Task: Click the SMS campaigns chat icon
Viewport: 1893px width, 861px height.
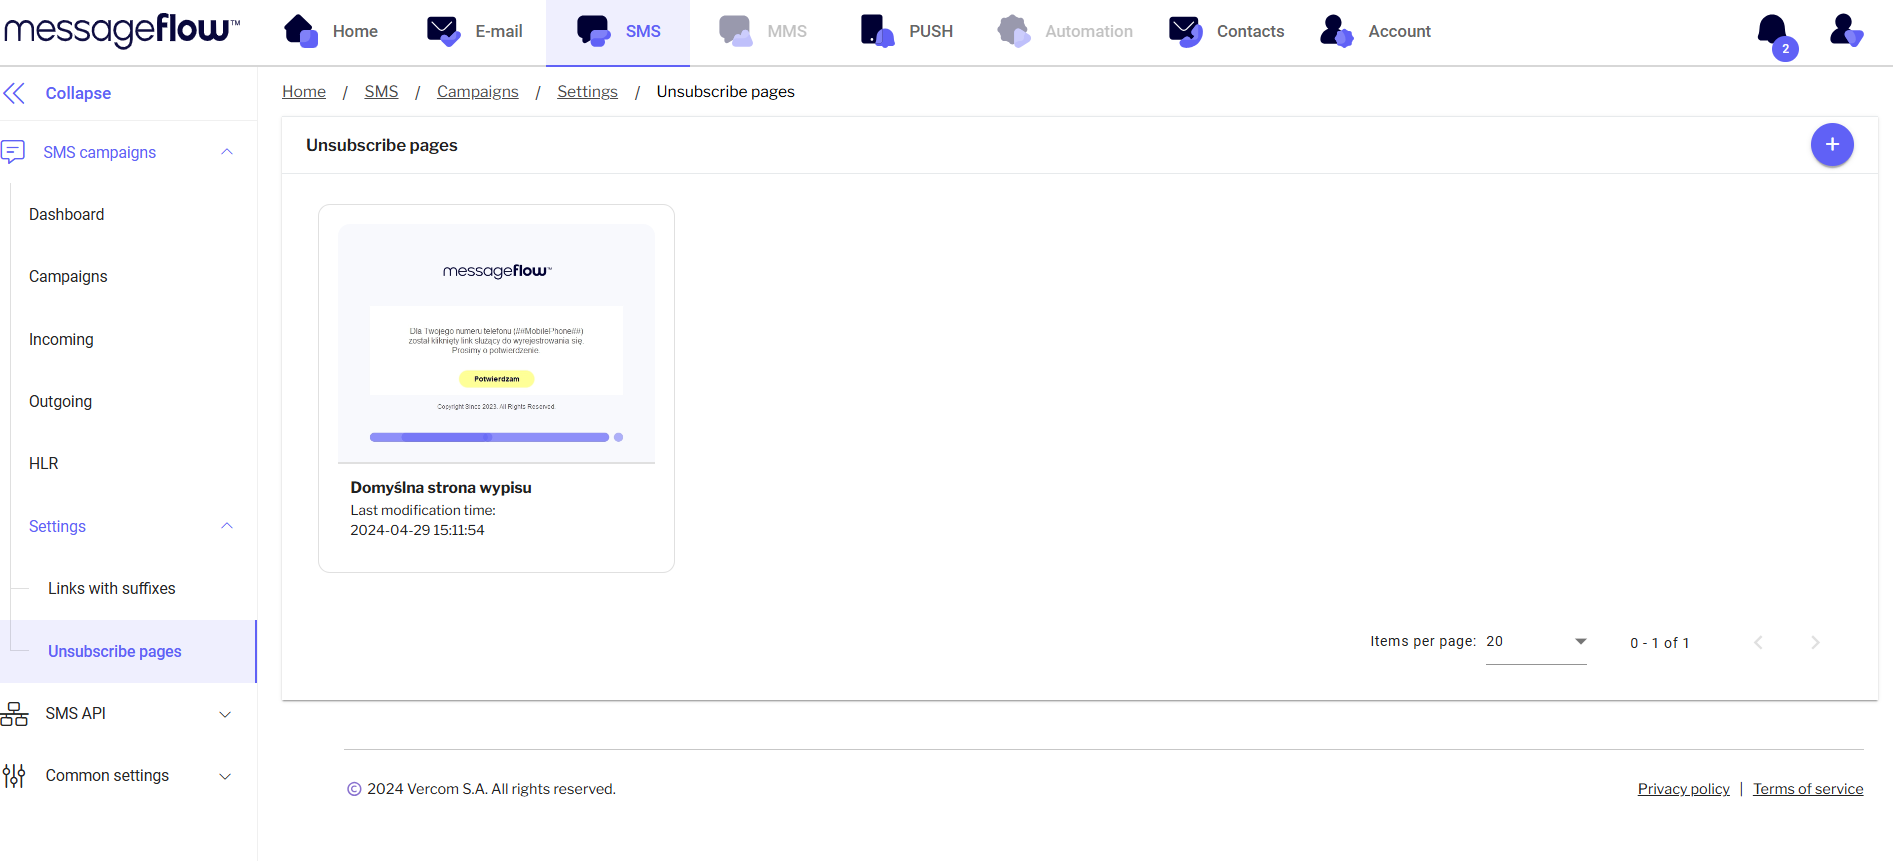Action: (x=14, y=152)
